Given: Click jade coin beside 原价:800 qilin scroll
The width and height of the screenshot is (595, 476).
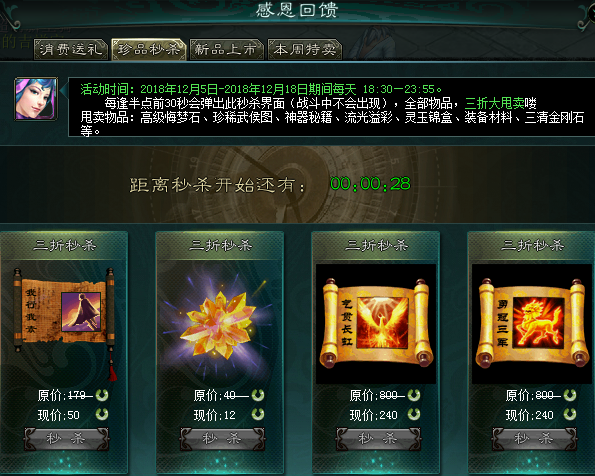Looking at the screenshot, I should tap(570, 395).
